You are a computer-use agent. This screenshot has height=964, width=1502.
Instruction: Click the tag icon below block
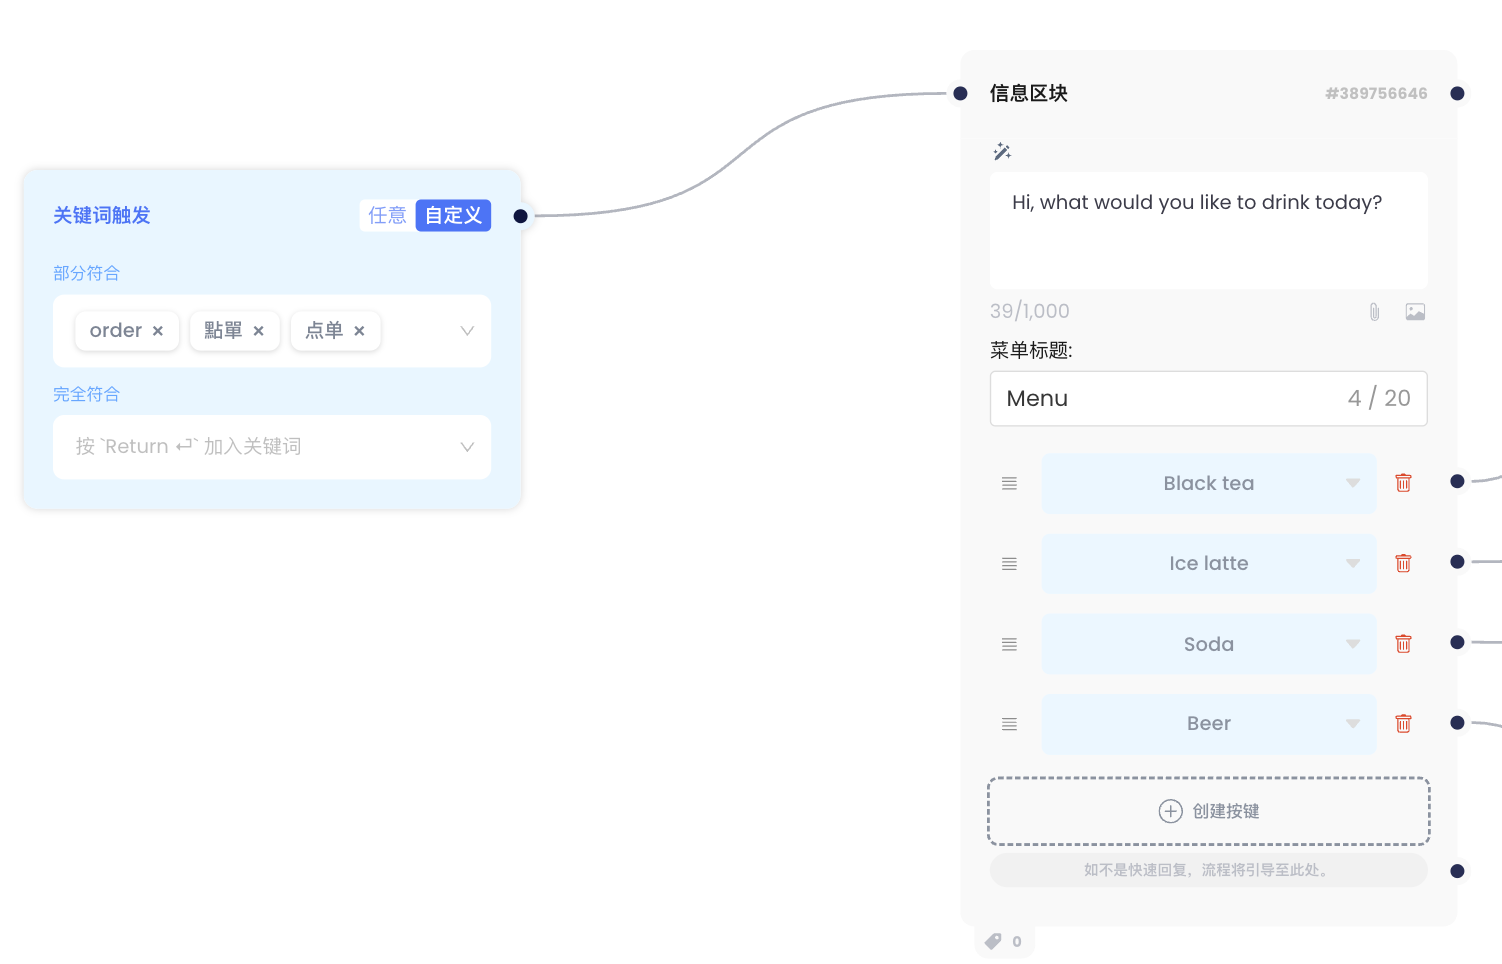pos(993,941)
